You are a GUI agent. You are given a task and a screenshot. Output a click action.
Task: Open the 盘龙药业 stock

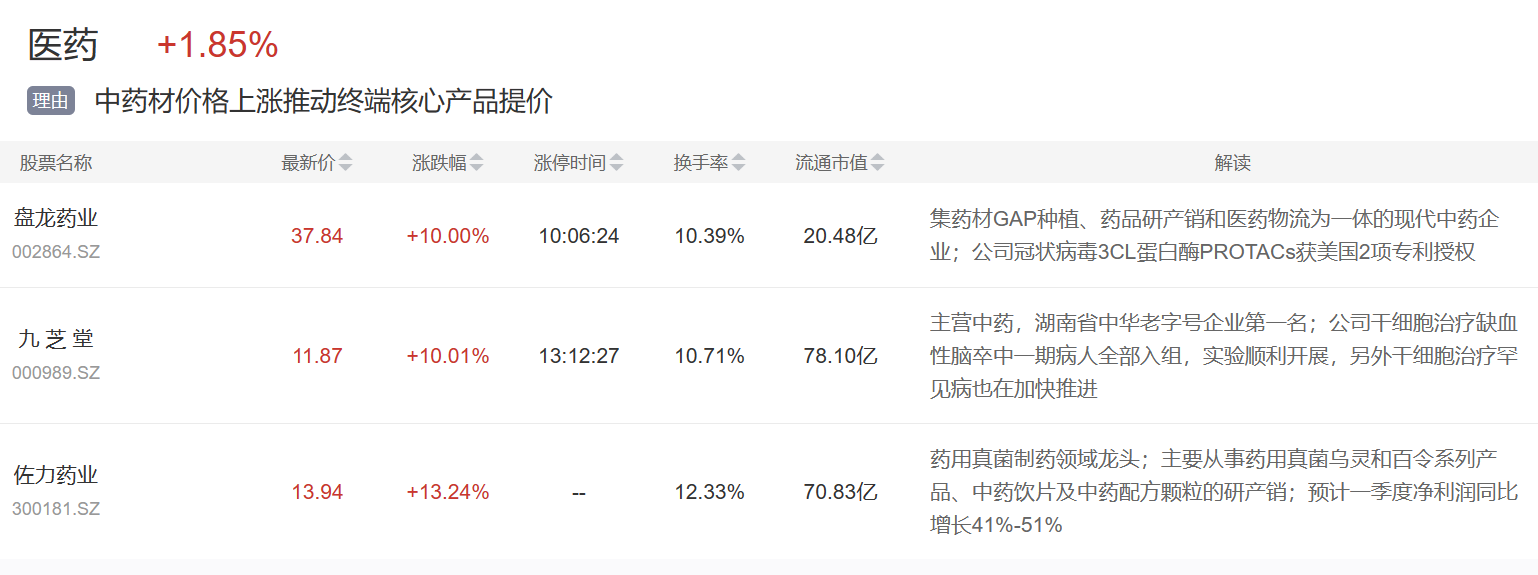[56, 218]
